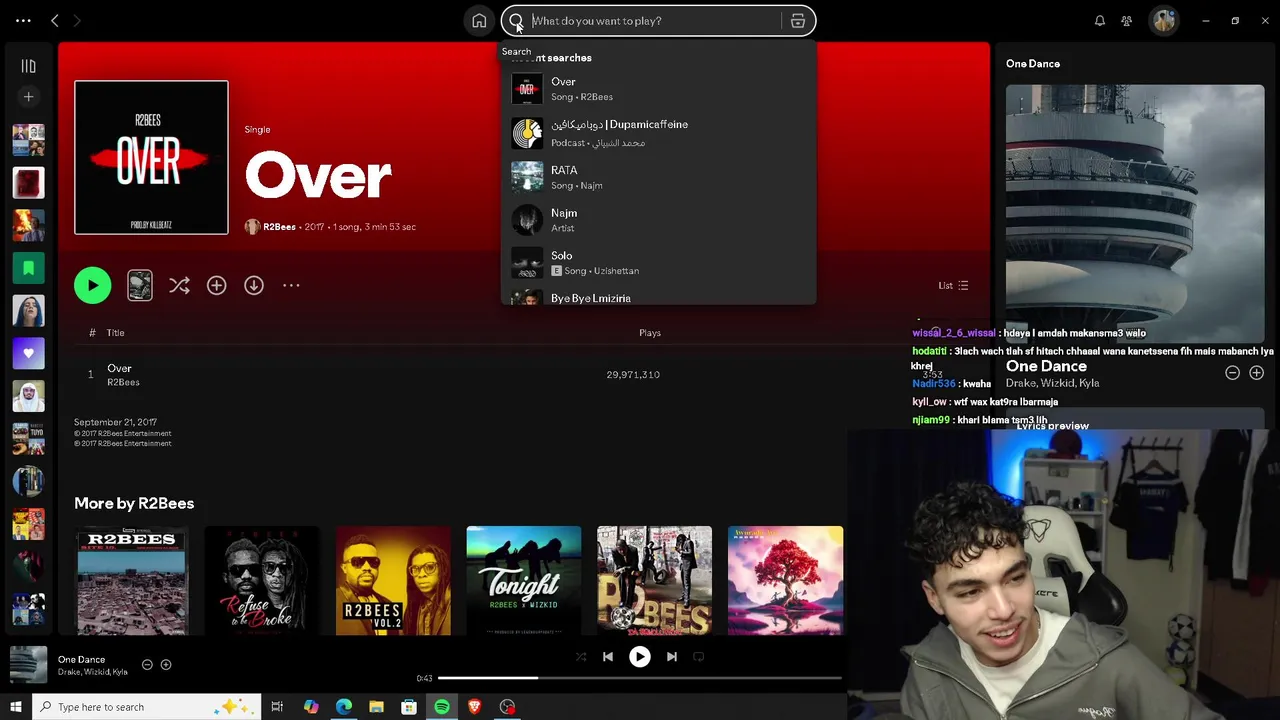The image size is (1280, 720).
Task: Select recent search Dupamicaffeine podcast
Action: (x=658, y=133)
